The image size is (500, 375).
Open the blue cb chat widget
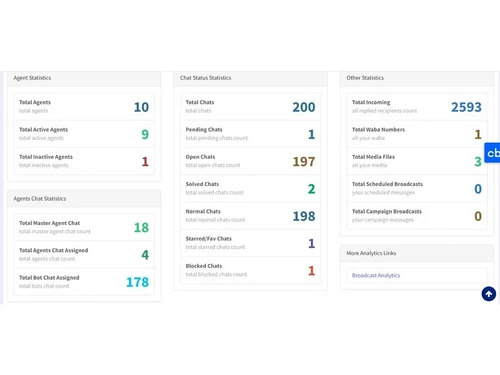point(492,153)
